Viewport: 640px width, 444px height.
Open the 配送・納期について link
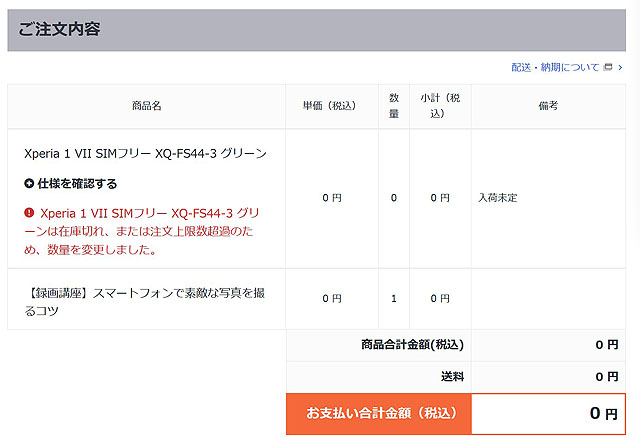555,67
